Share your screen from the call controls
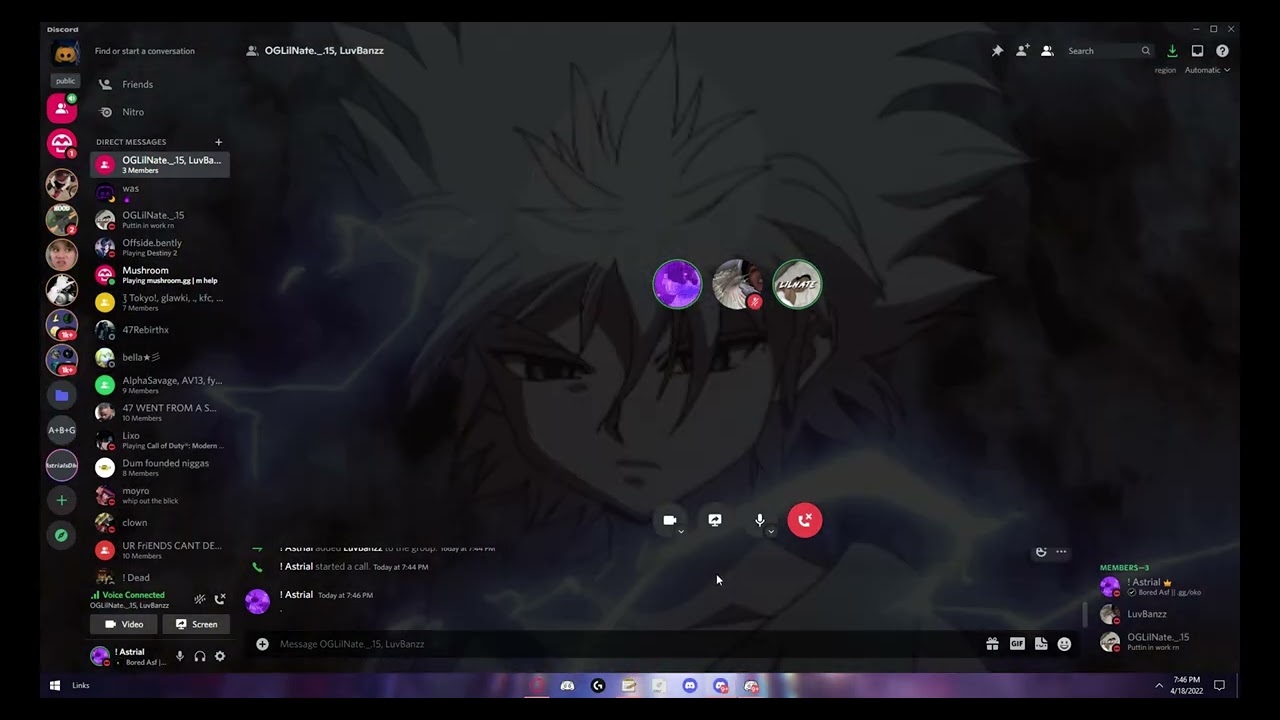Viewport: 1280px width, 720px height. coord(715,520)
